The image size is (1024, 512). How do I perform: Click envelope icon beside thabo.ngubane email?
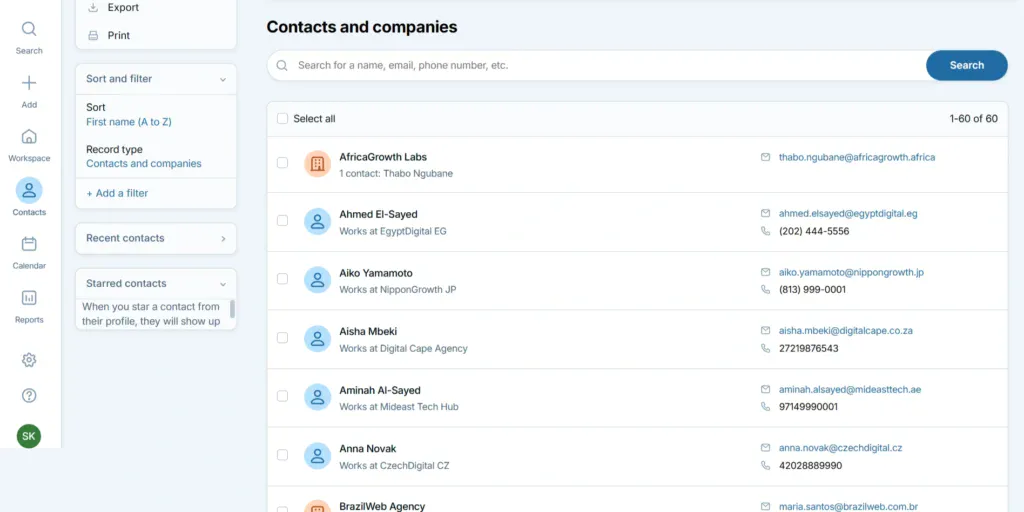tap(765, 157)
